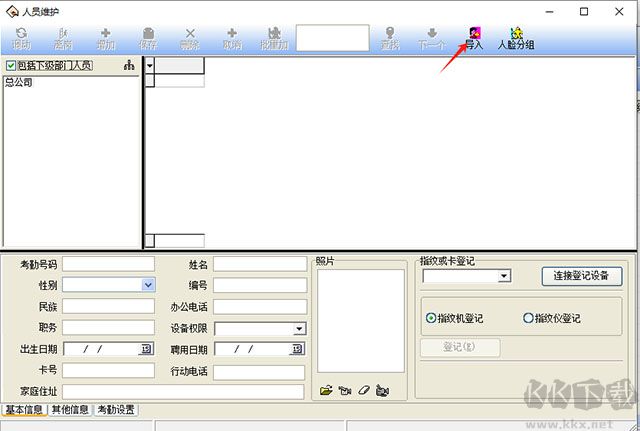The width and height of the screenshot is (640, 431).
Task: Click the 姓名 input field
Action: tap(260, 264)
